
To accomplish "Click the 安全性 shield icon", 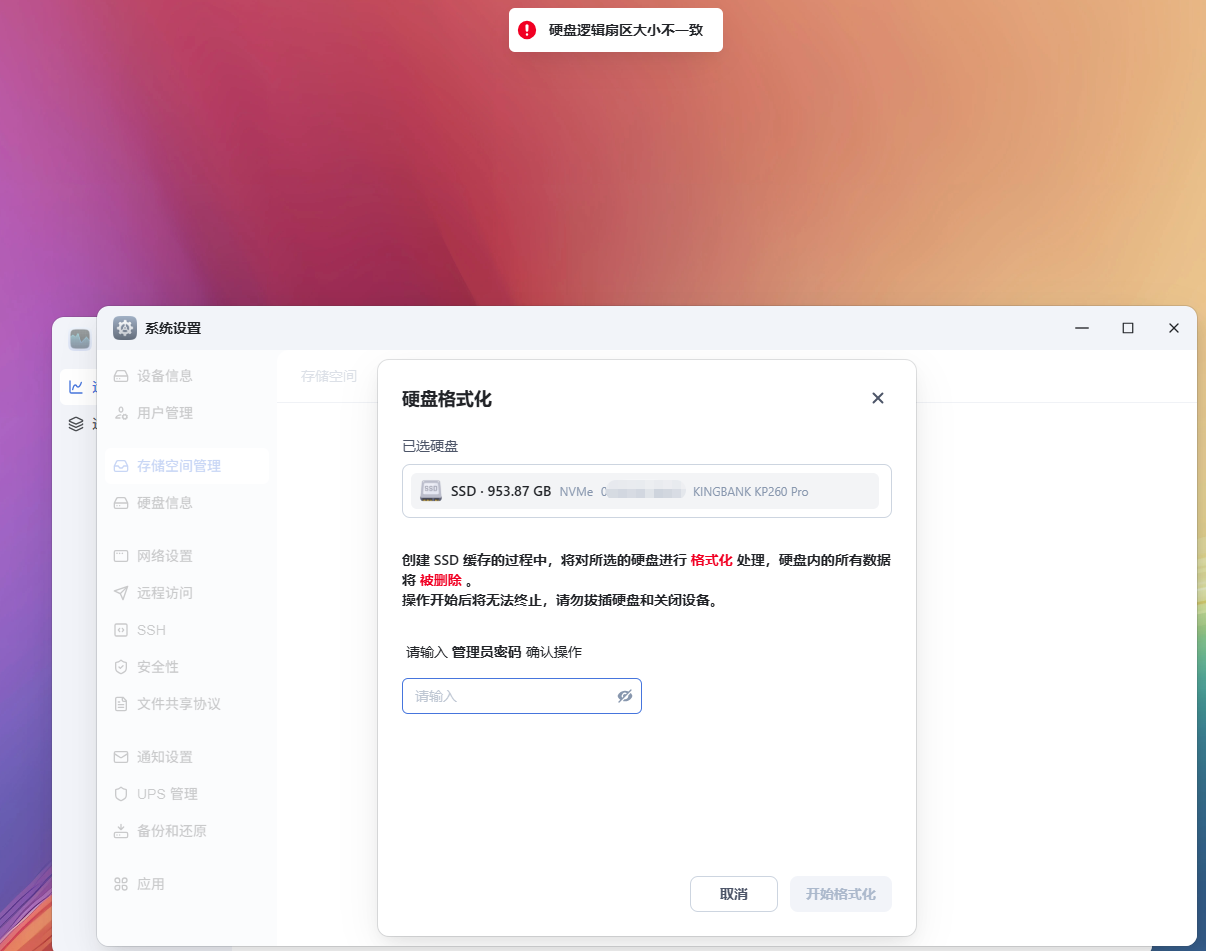I will (x=121, y=667).
